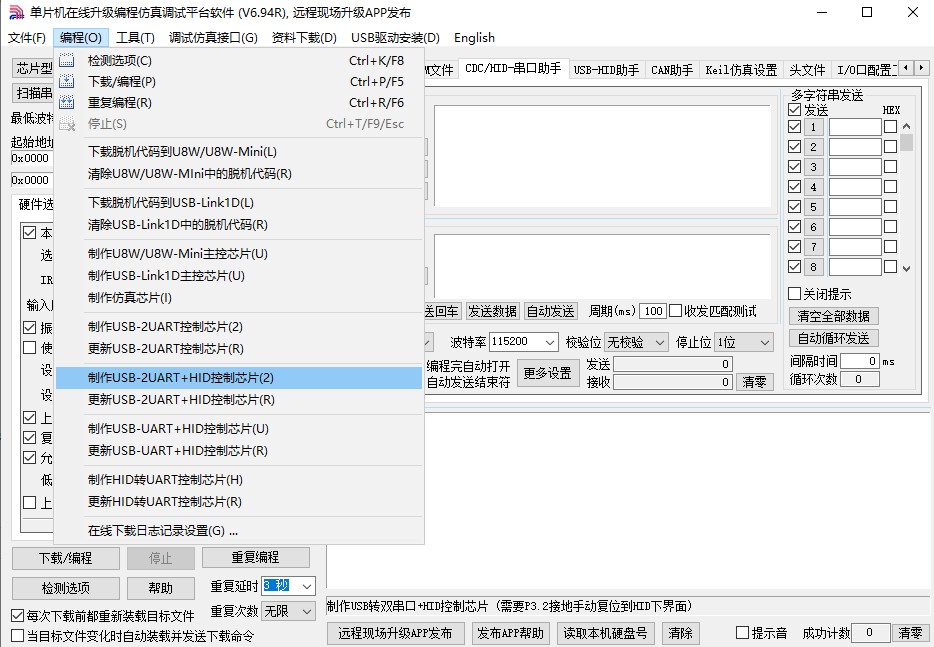Screen dimensions: 934x647
Task: Switch to CAN助手 tab
Action: pyautogui.click(x=672, y=70)
